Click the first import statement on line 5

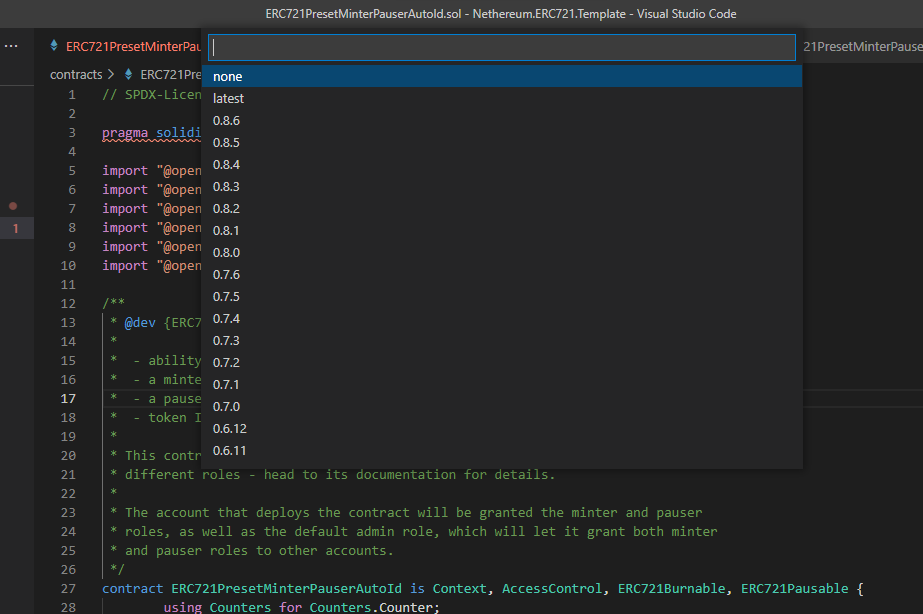coord(151,171)
